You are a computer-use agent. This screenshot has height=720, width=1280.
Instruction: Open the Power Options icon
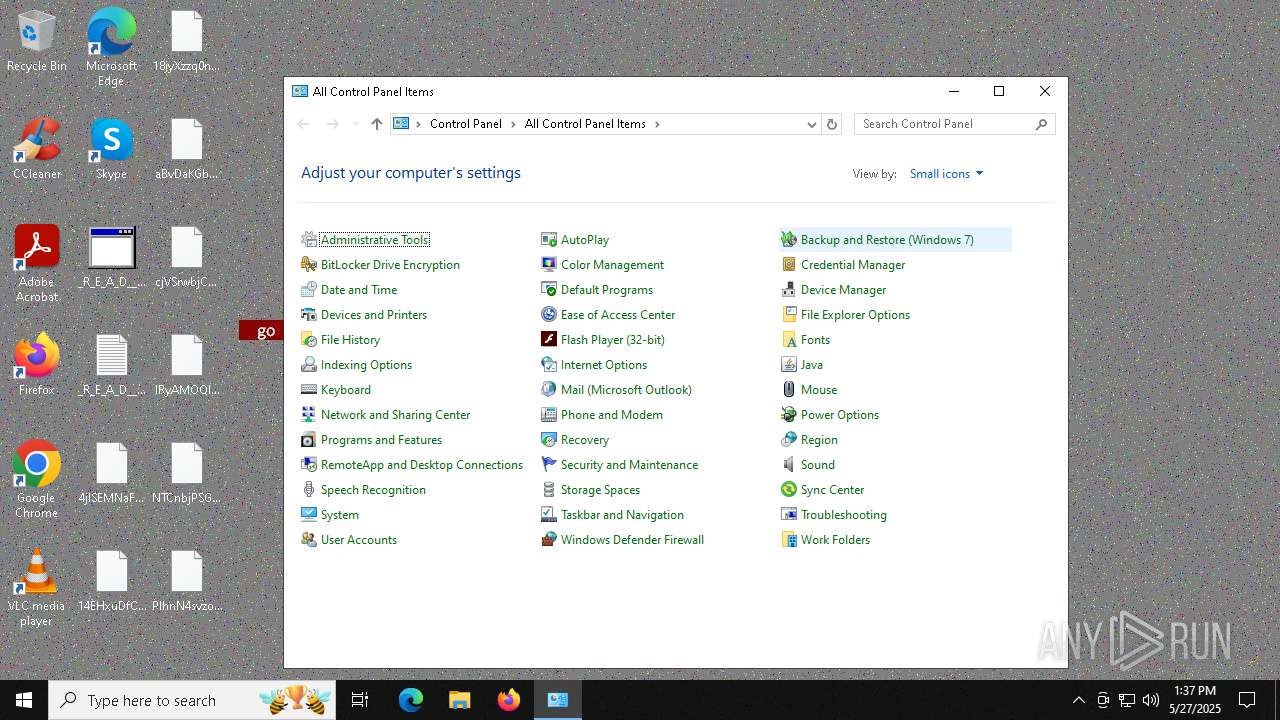[789, 415]
